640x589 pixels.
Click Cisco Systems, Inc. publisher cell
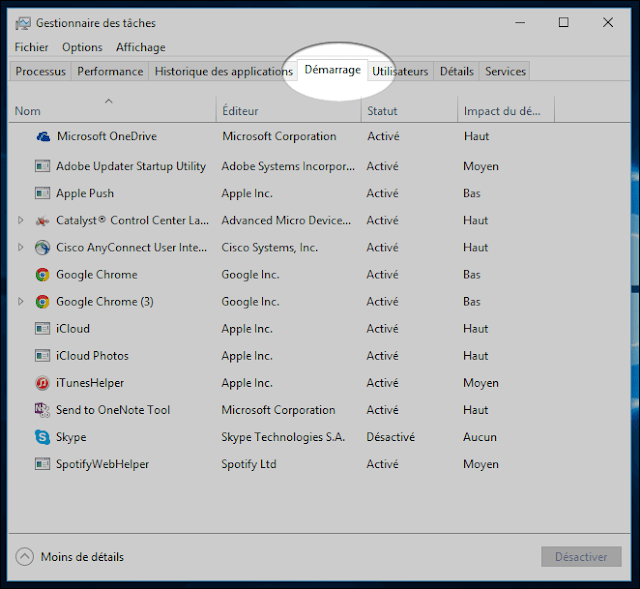pyautogui.click(x=270, y=248)
